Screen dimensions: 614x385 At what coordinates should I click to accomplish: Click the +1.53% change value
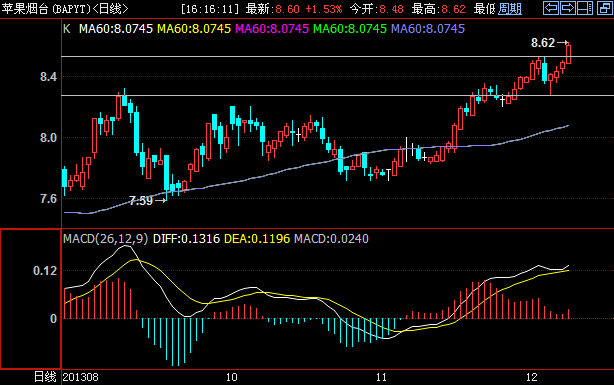[x=323, y=9]
